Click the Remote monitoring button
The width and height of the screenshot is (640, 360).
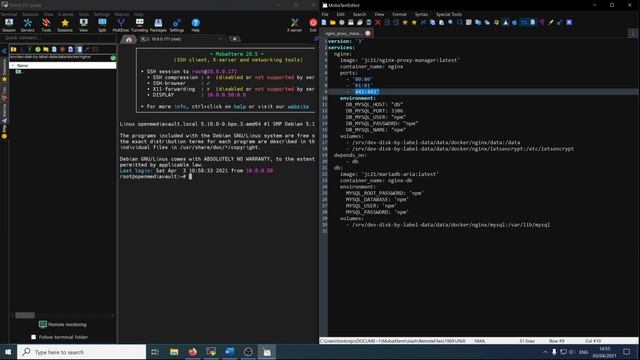[x=63, y=324]
